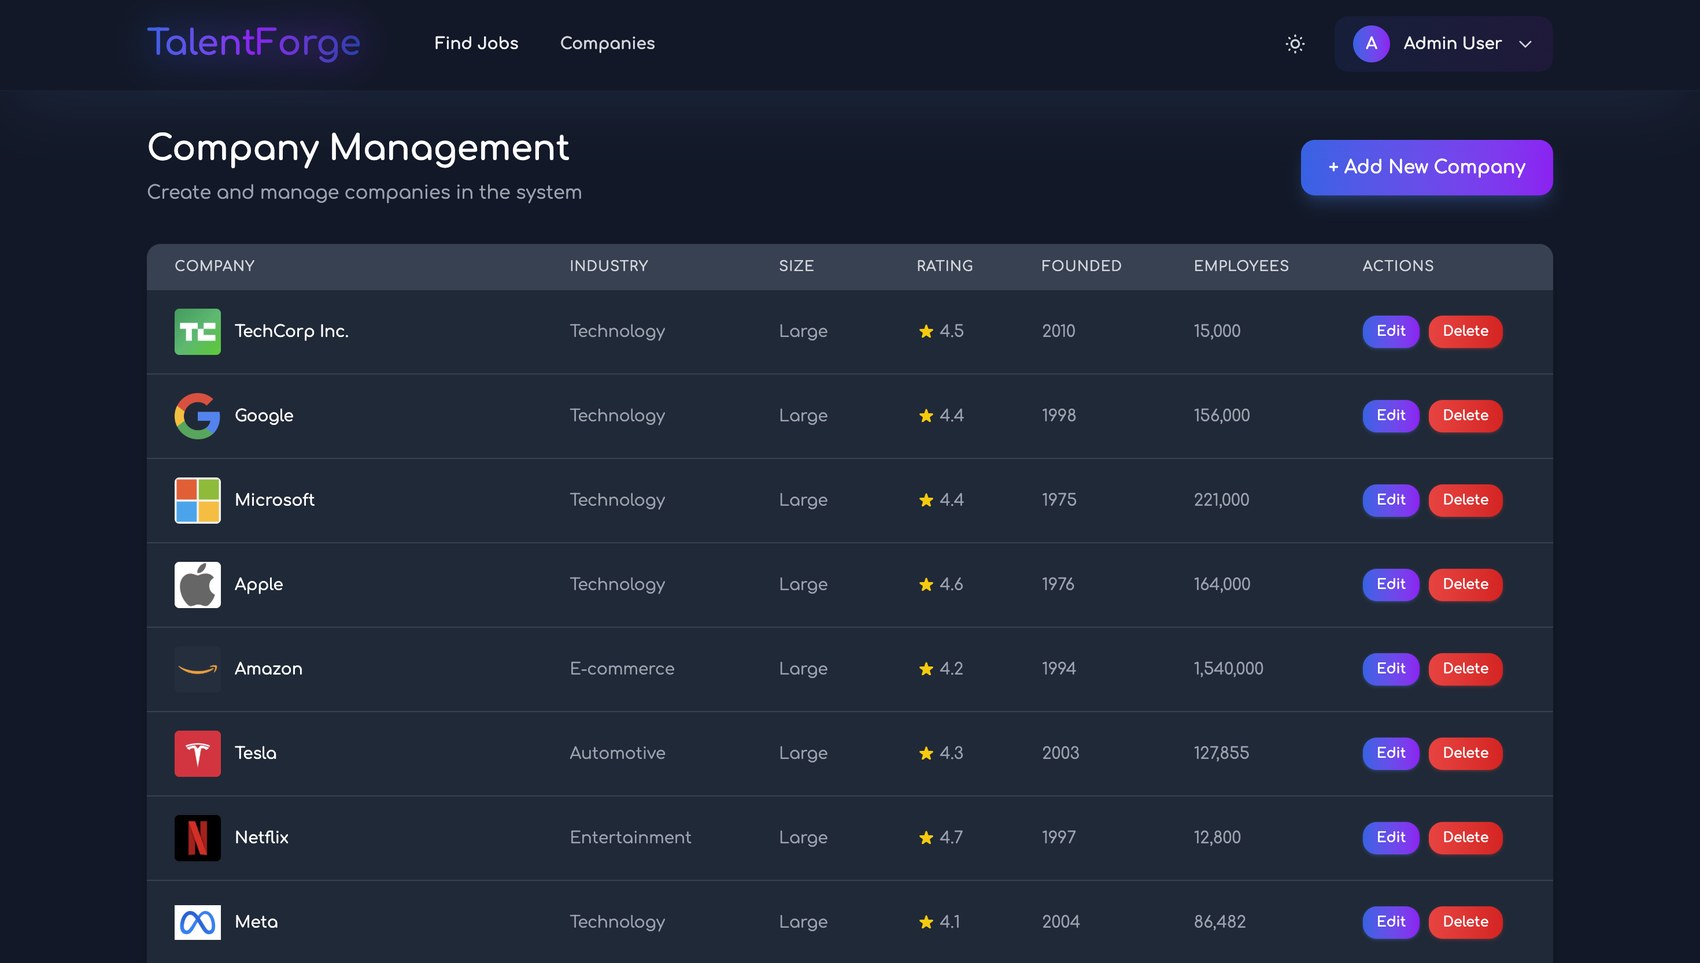Edit the Microsoft company row
The width and height of the screenshot is (1700, 963).
pos(1391,500)
